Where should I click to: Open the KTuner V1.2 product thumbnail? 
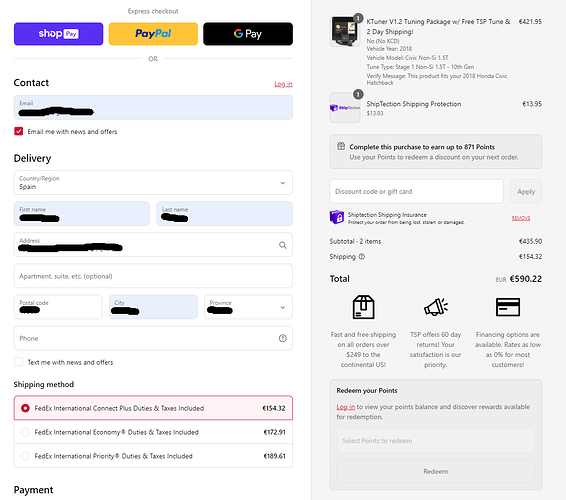345,31
